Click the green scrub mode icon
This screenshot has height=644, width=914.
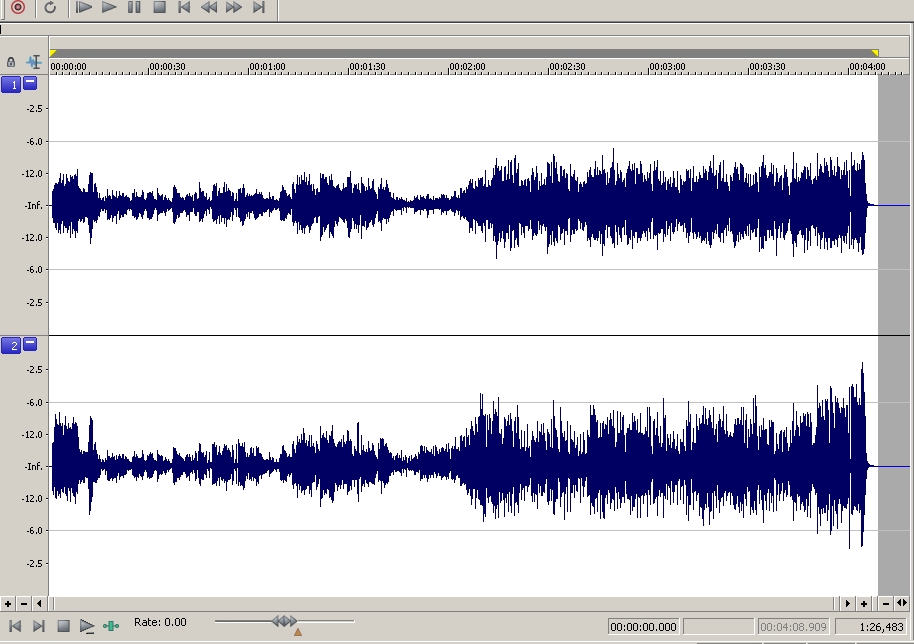click(x=111, y=626)
